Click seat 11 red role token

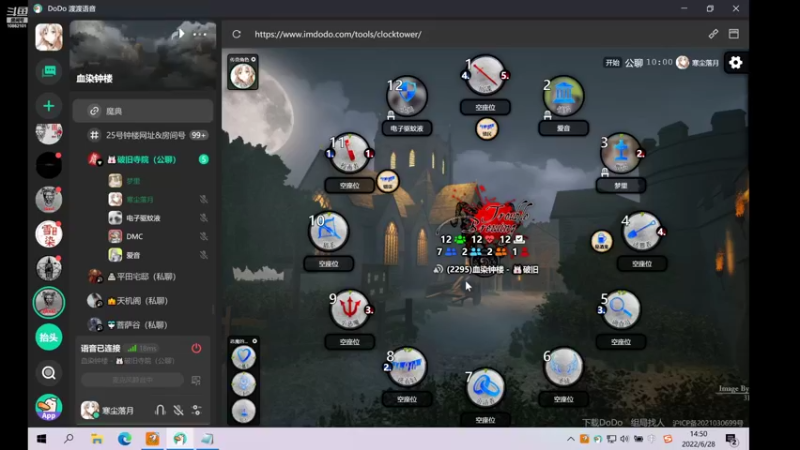[x=349, y=153]
